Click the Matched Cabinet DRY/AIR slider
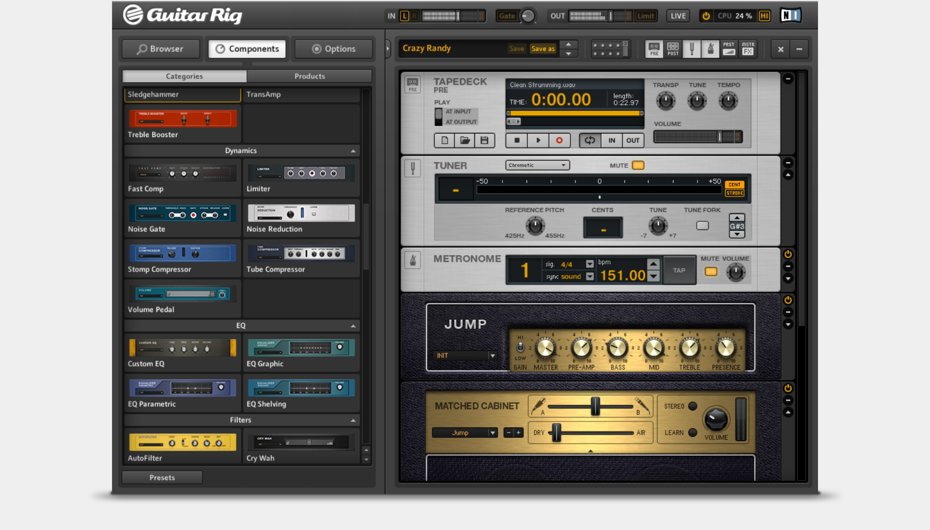The width and height of the screenshot is (930, 530). [556, 432]
